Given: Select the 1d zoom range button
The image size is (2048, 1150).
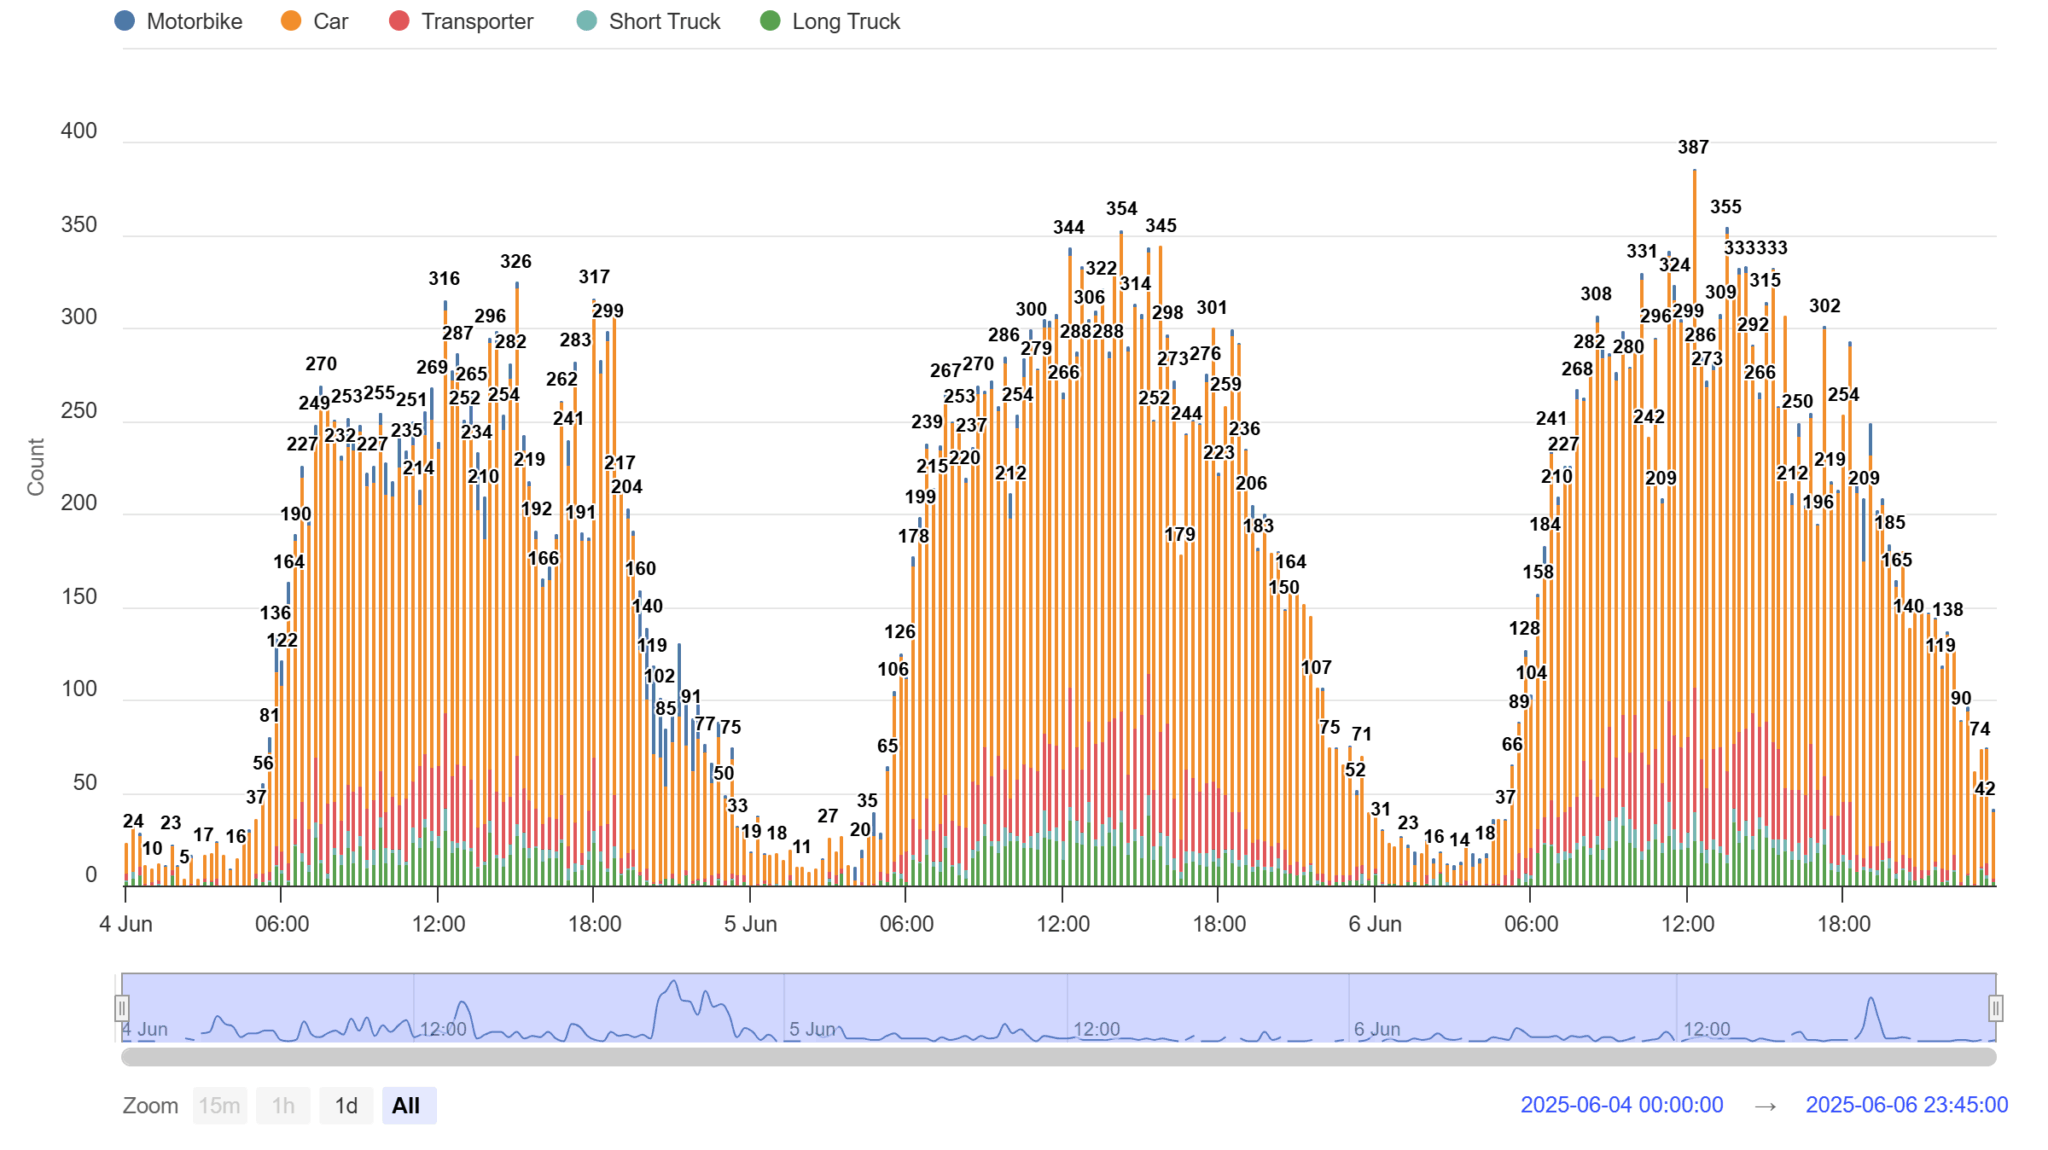Looking at the screenshot, I should [x=346, y=1106].
